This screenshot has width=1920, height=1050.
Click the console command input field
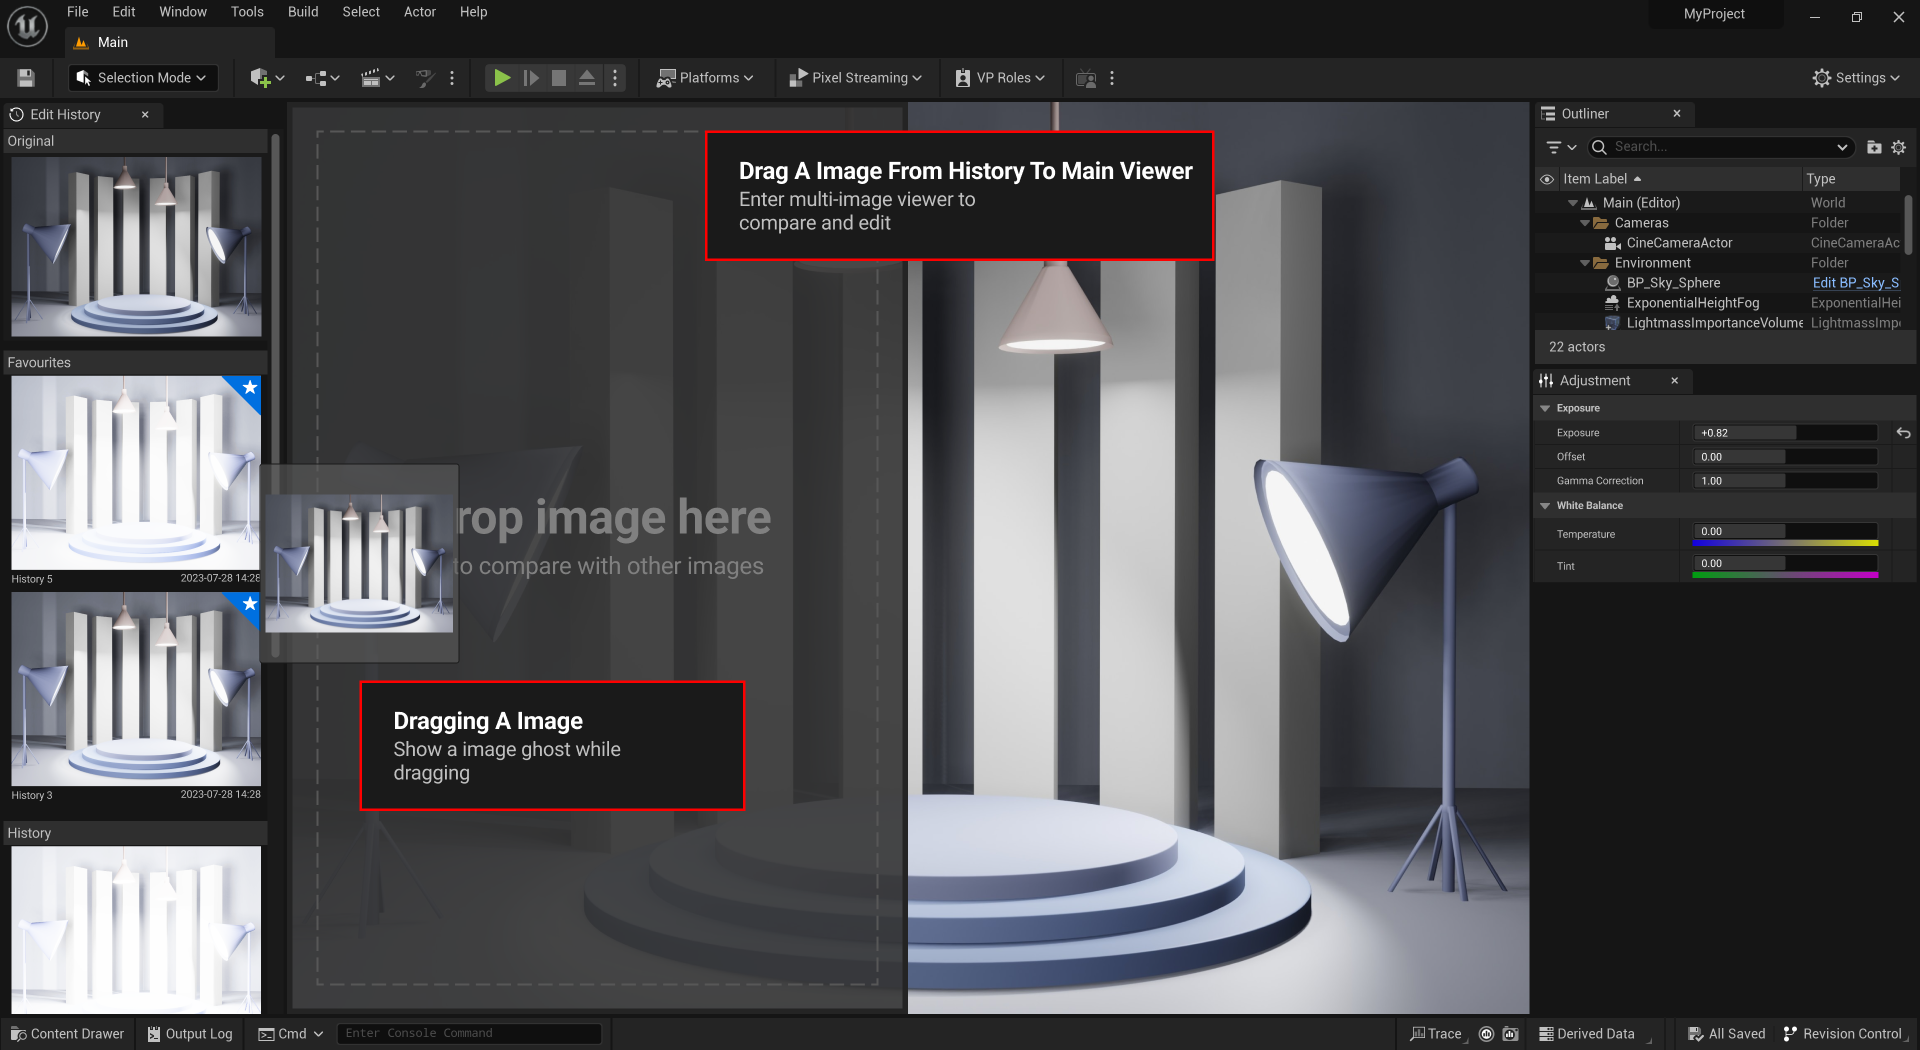click(469, 1033)
